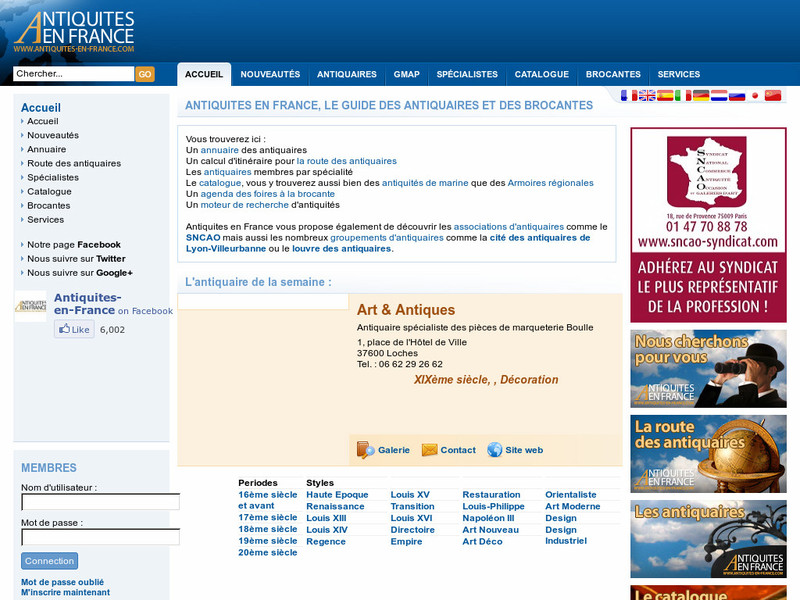Click the Connection button

click(49, 561)
